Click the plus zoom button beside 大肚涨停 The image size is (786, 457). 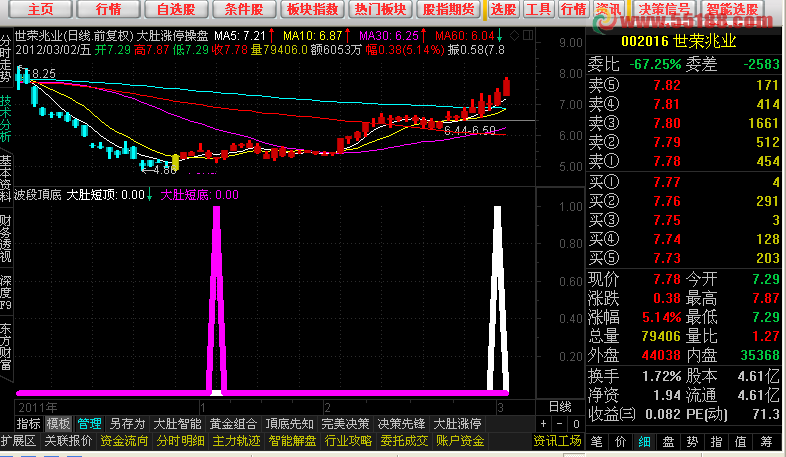[x=543, y=424]
